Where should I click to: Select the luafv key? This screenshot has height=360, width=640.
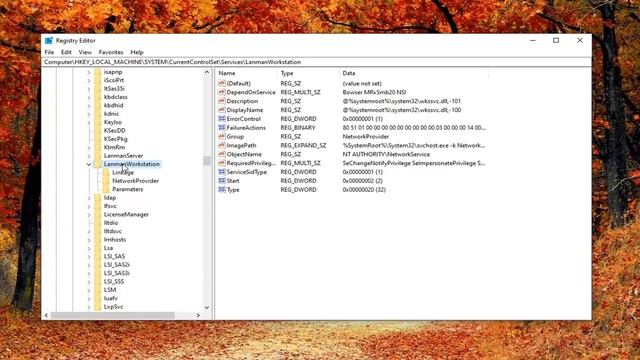(x=111, y=298)
